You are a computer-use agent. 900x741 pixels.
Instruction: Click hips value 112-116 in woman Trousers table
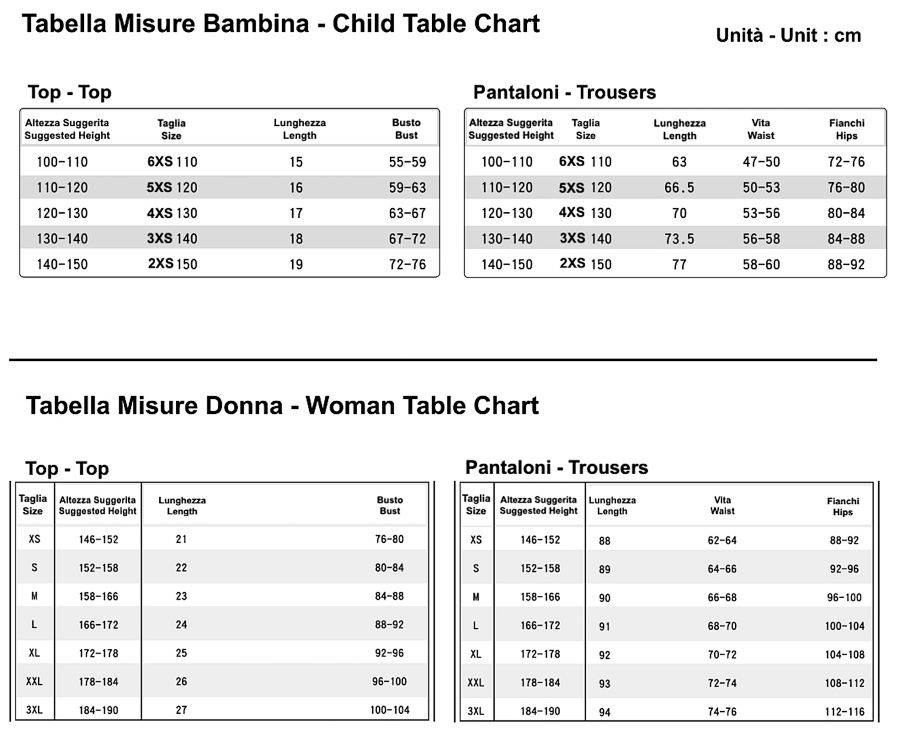(x=844, y=712)
